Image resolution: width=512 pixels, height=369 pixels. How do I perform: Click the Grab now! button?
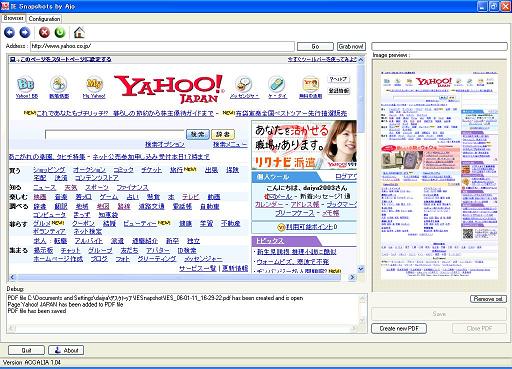351,46
